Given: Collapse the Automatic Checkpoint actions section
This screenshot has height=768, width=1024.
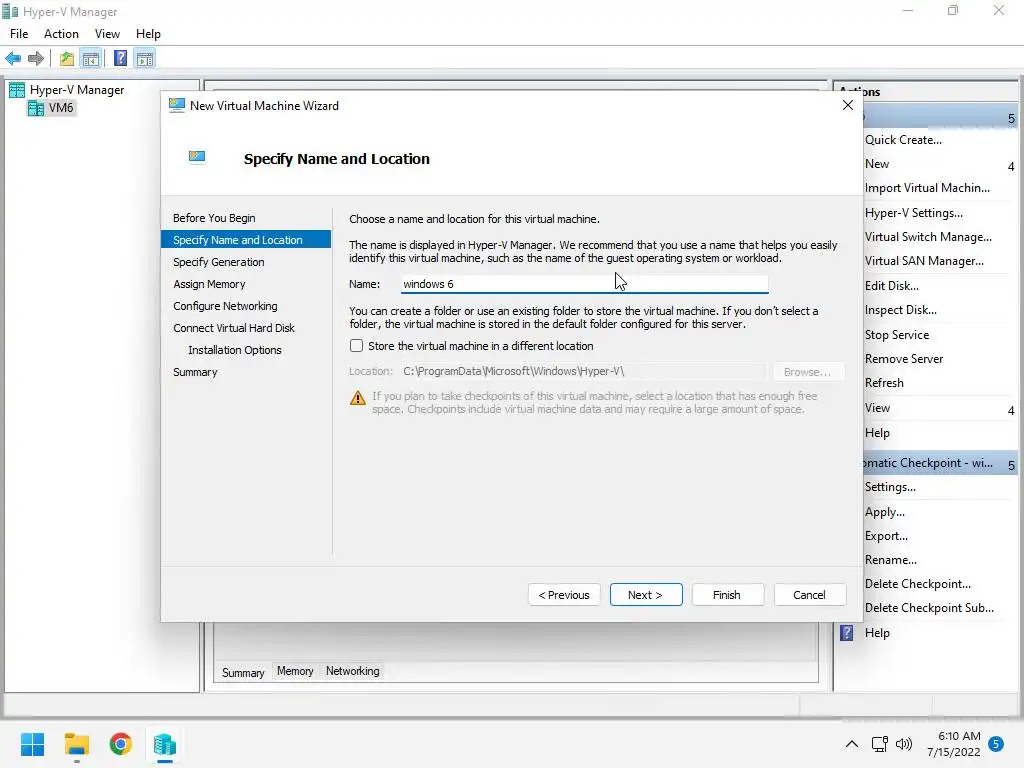Looking at the screenshot, I should (x=1010, y=465).
